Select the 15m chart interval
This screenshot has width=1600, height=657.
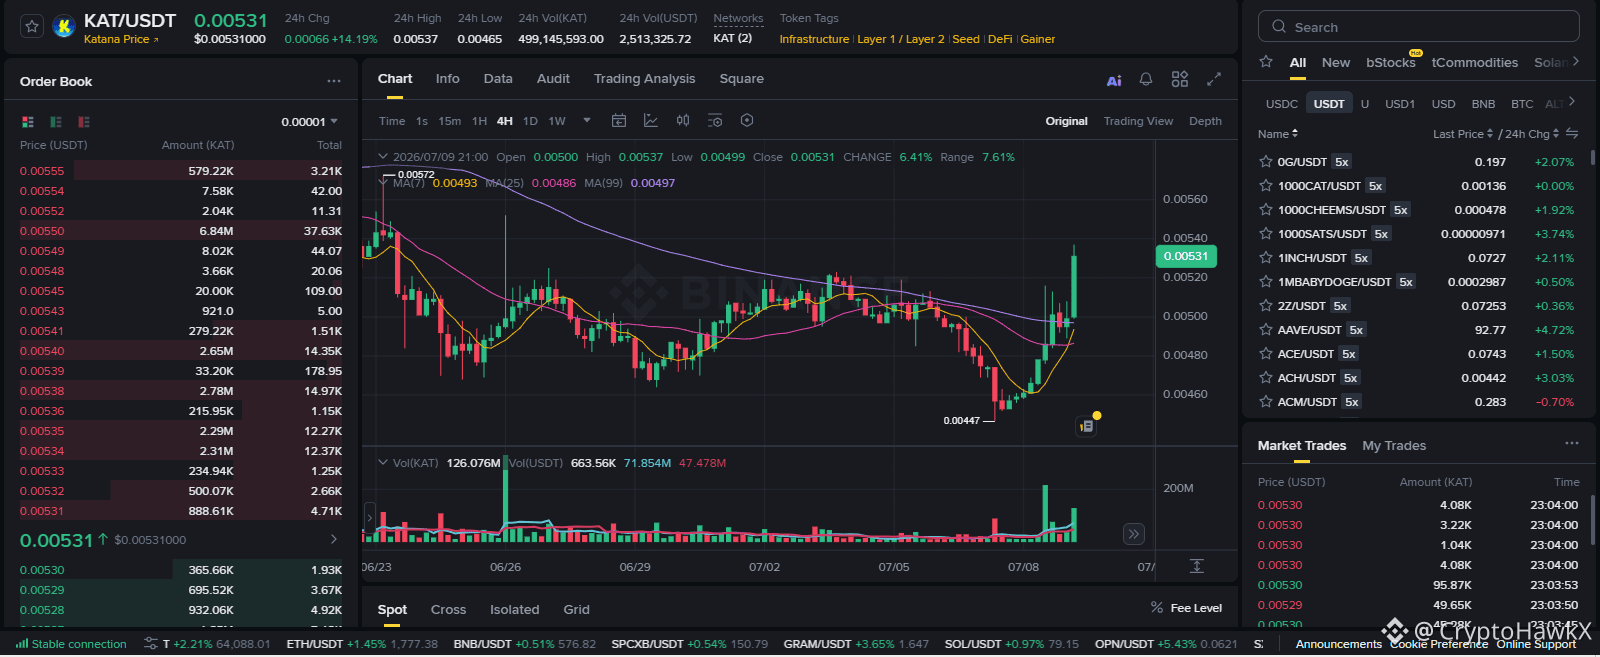point(450,121)
